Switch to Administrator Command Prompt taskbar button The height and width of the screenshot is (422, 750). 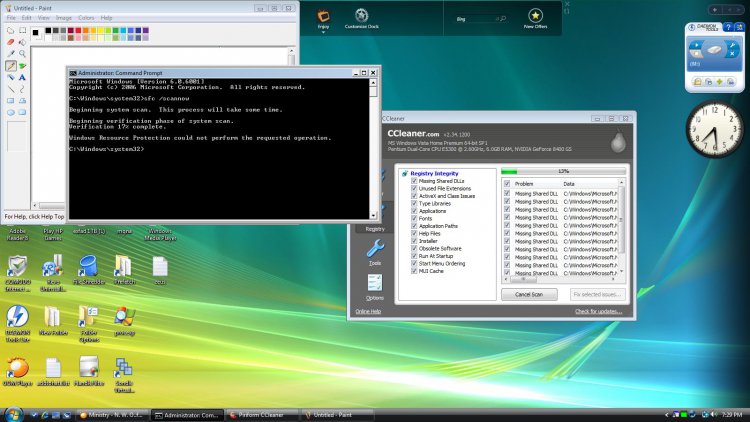pyautogui.click(x=187, y=415)
